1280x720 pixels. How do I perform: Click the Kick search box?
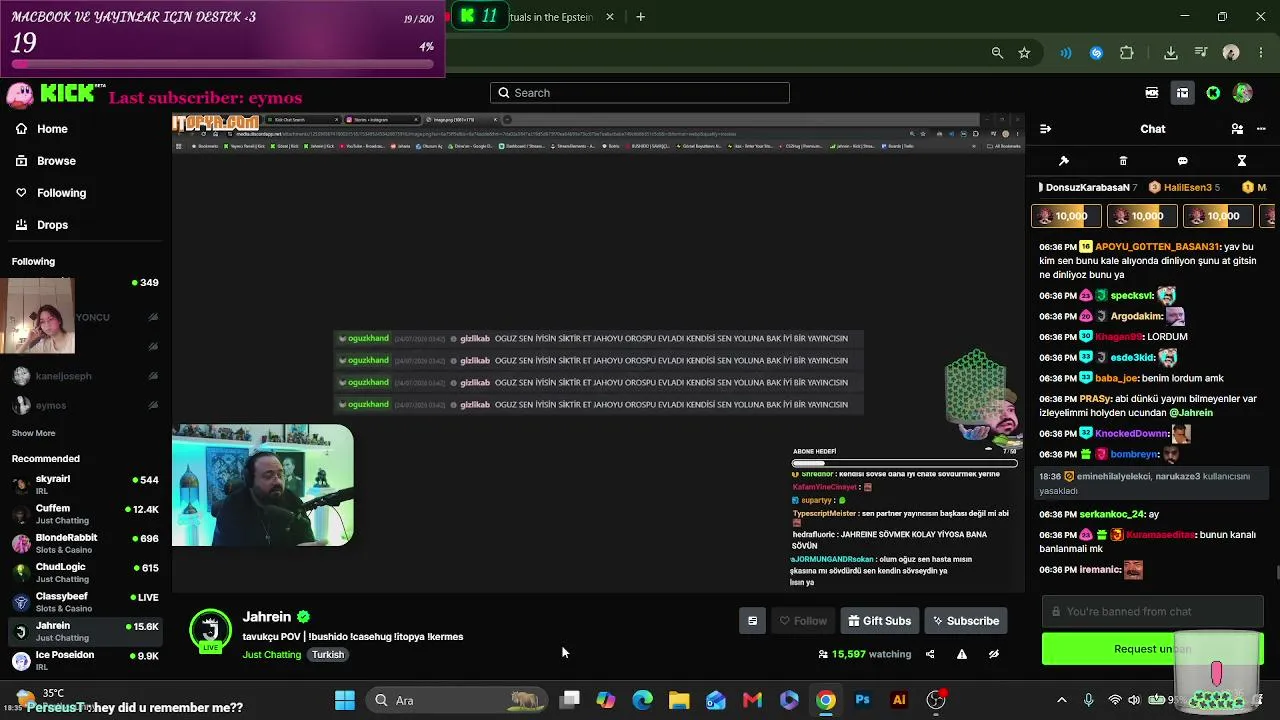click(640, 93)
